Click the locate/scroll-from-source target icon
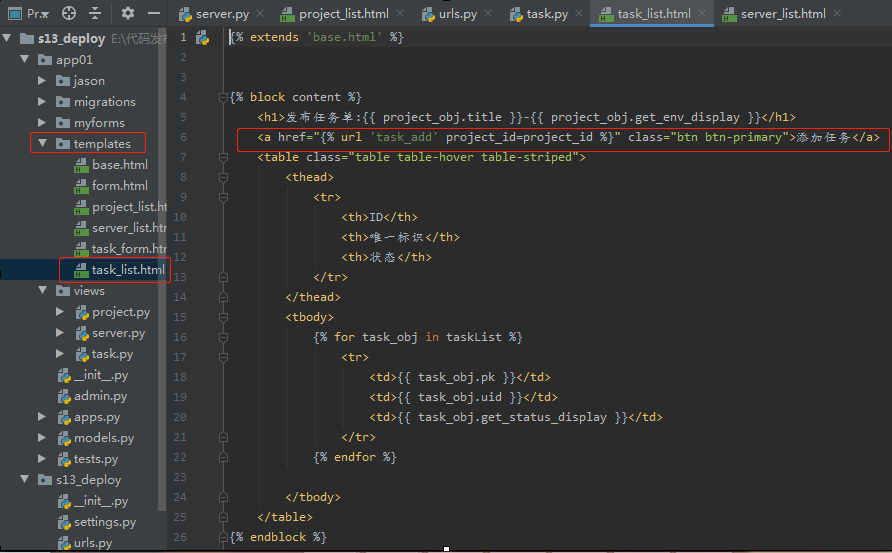The width and height of the screenshot is (892, 553). tap(68, 13)
